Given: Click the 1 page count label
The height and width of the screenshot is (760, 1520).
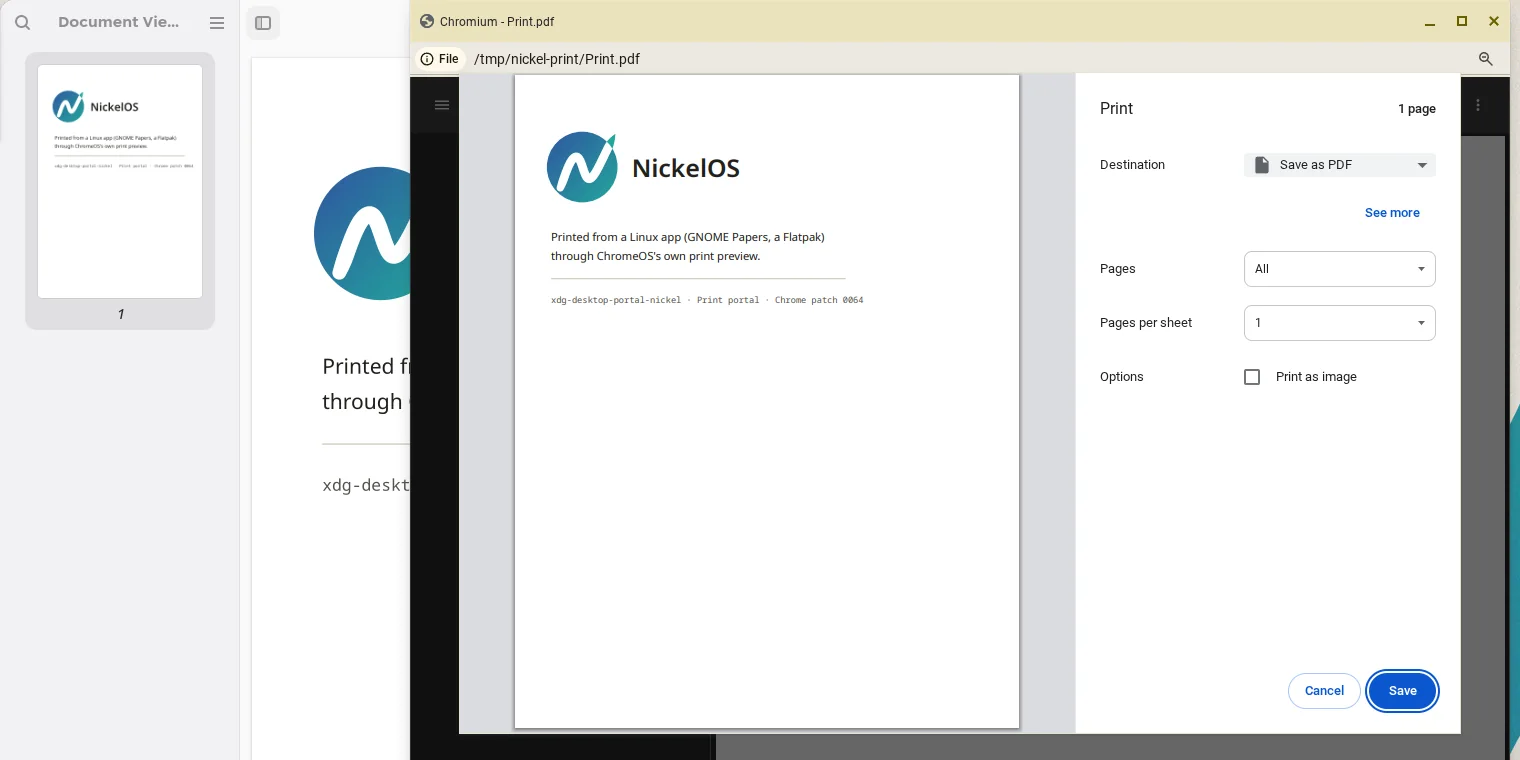Looking at the screenshot, I should pos(1417,109).
